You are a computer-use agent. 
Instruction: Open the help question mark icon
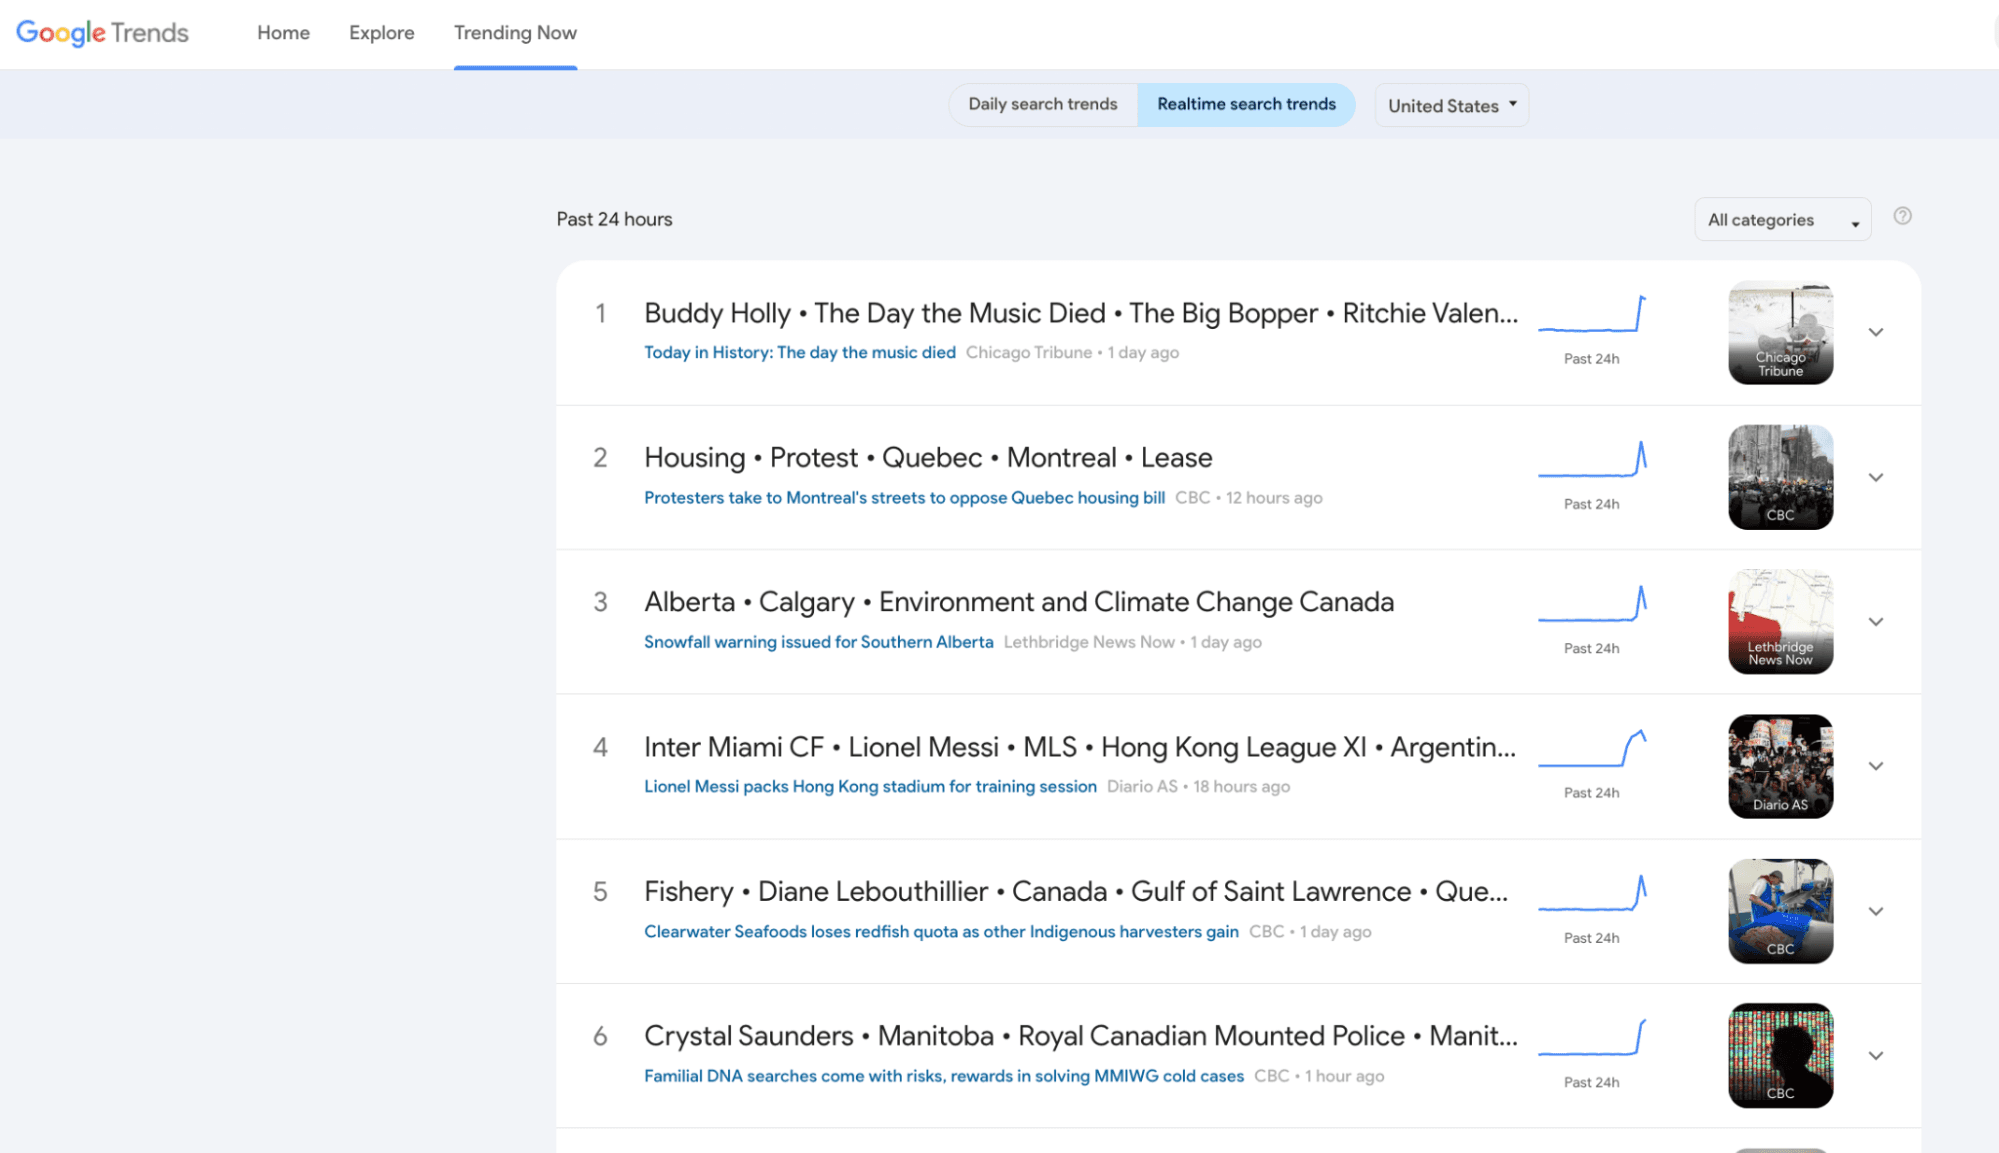pos(1902,216)
